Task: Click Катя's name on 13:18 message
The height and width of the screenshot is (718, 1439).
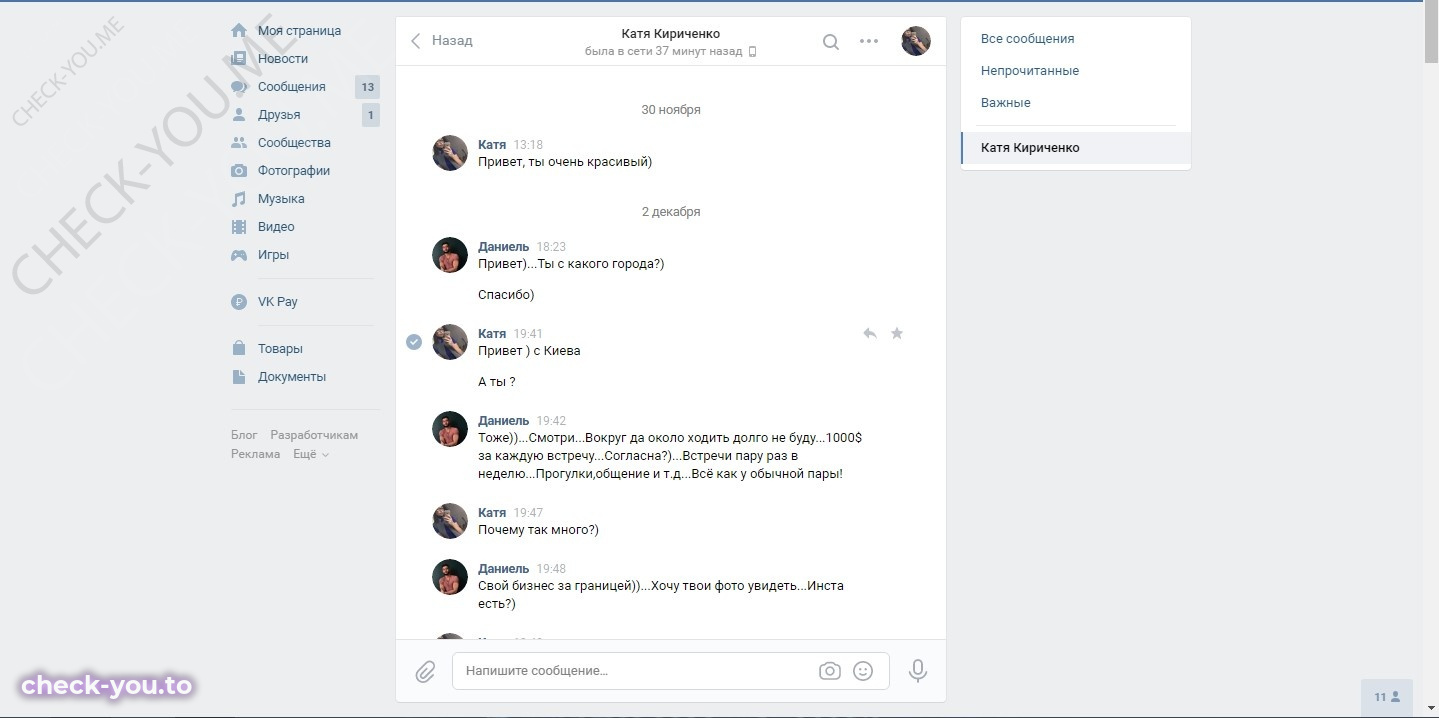Action: [492, 145]
